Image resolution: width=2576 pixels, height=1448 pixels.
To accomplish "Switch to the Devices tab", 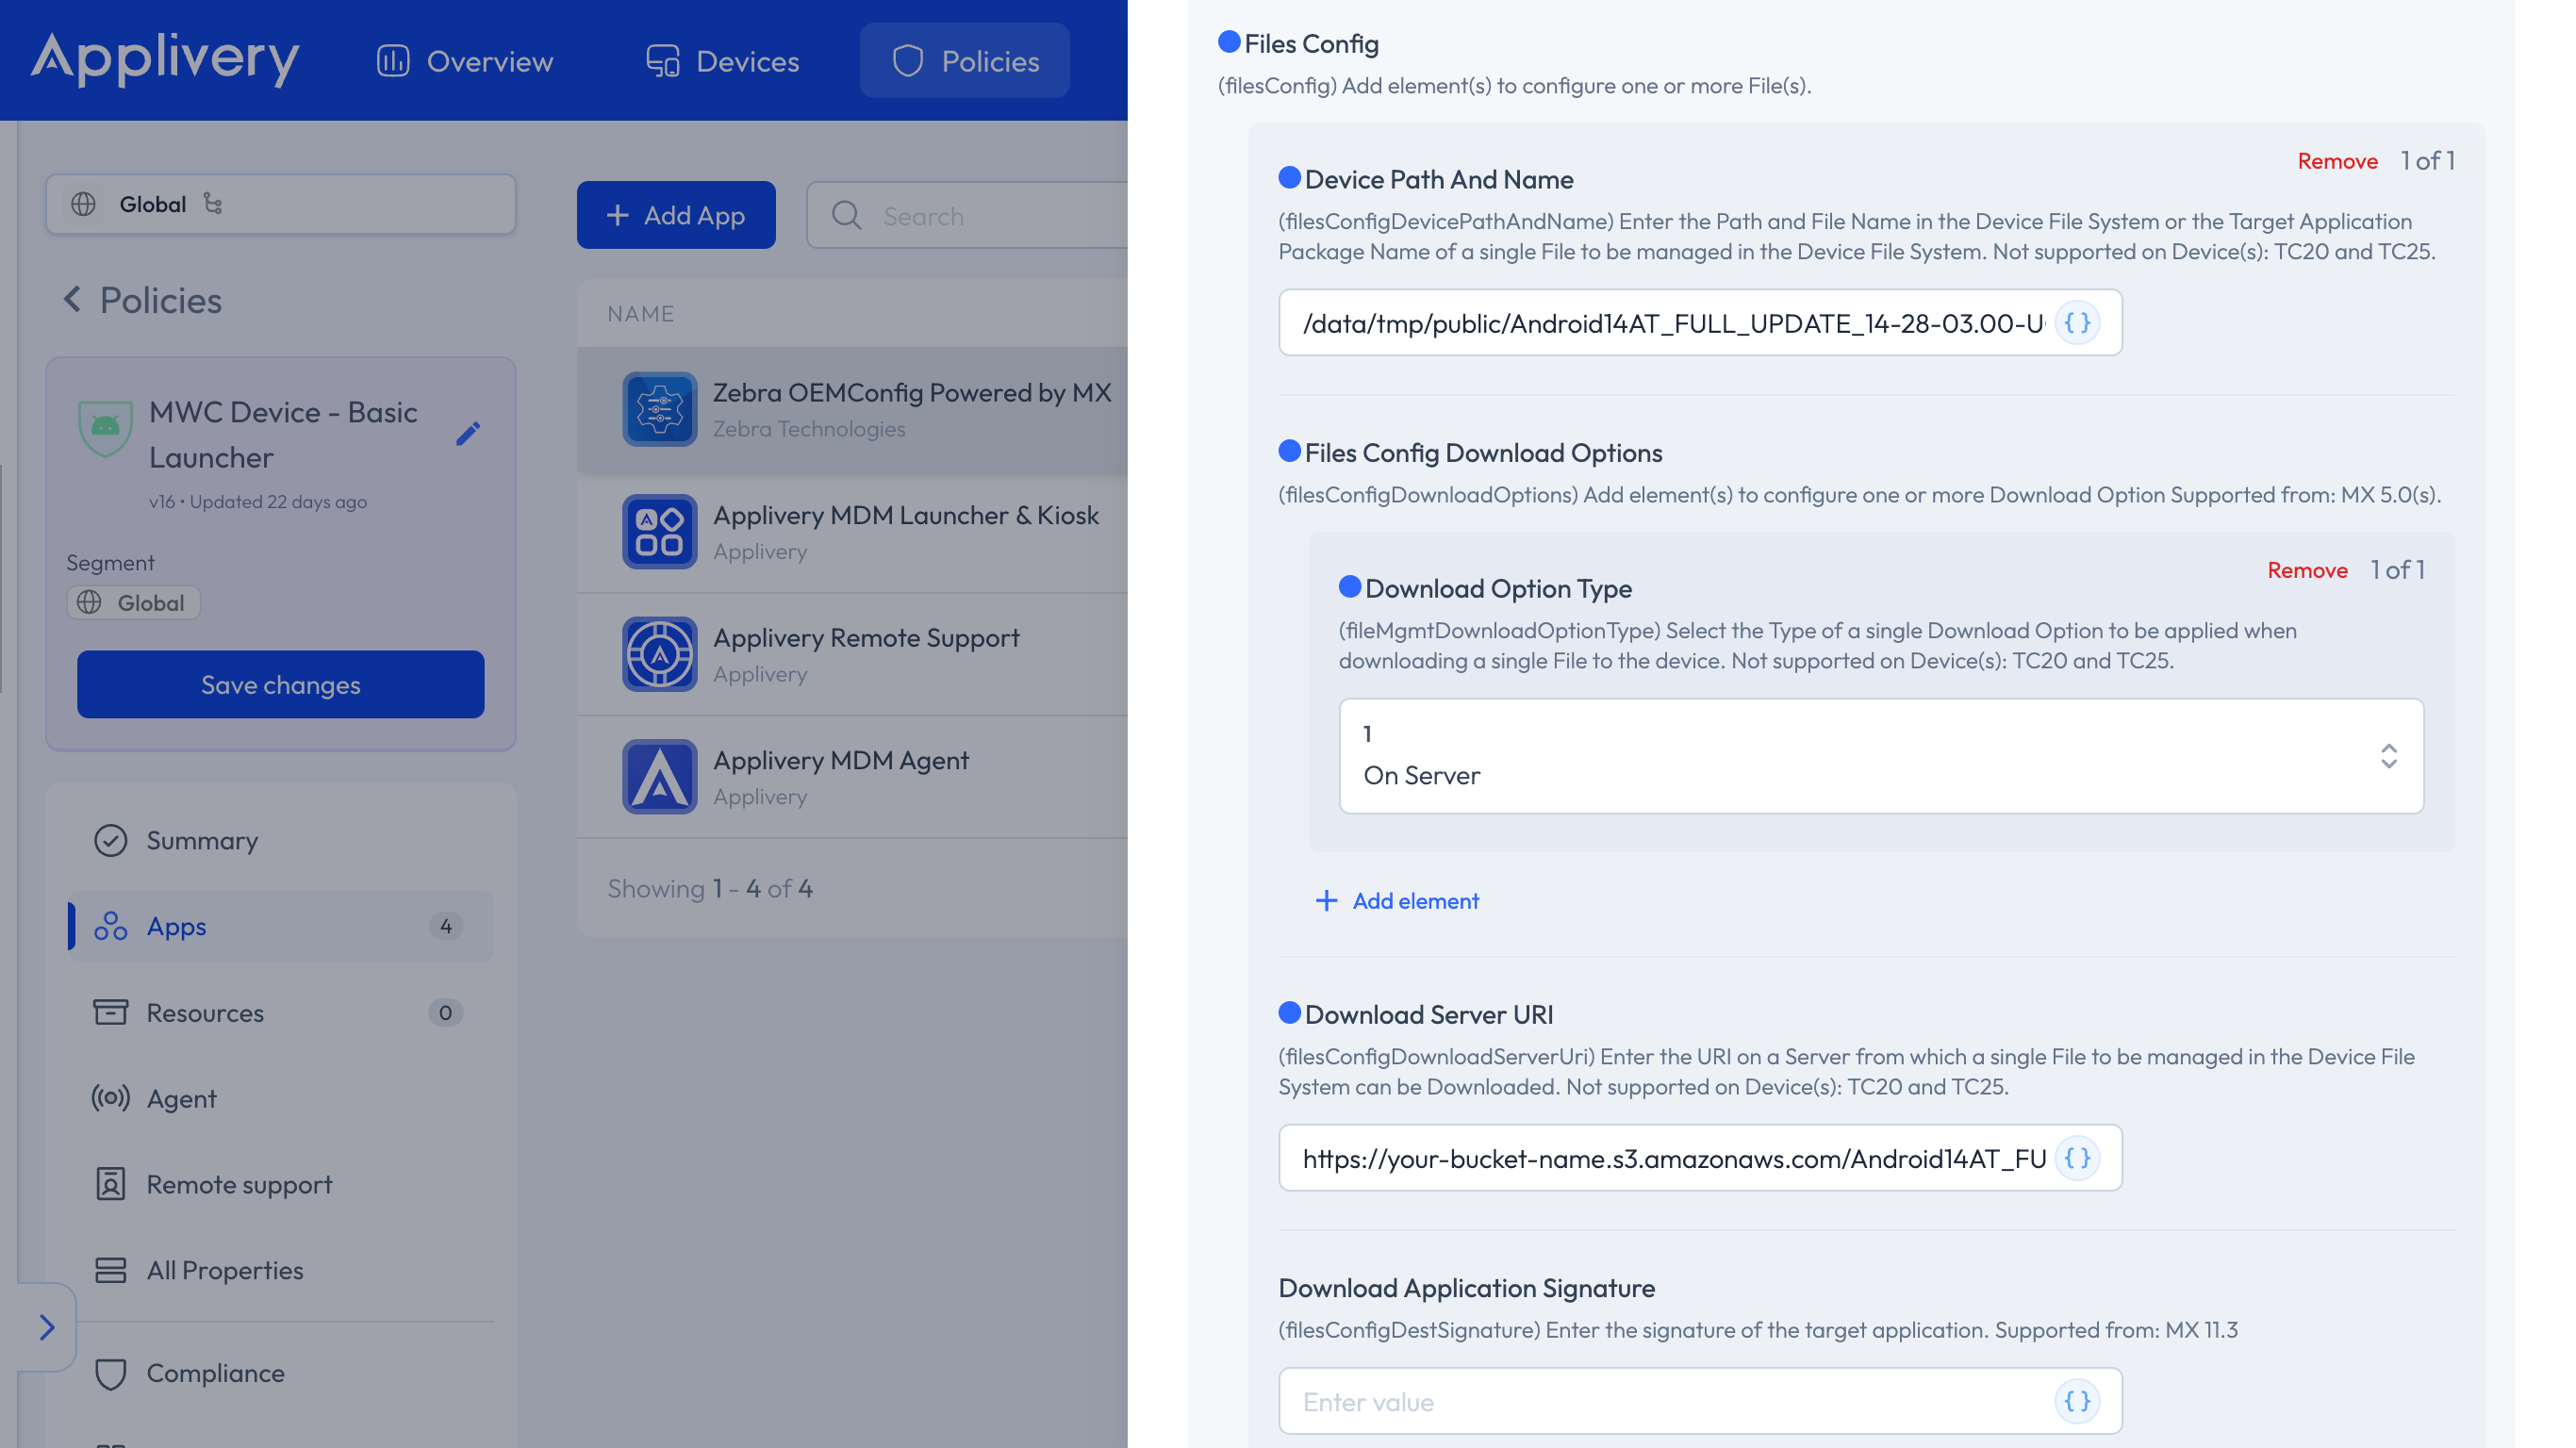I will pos(721,60).
